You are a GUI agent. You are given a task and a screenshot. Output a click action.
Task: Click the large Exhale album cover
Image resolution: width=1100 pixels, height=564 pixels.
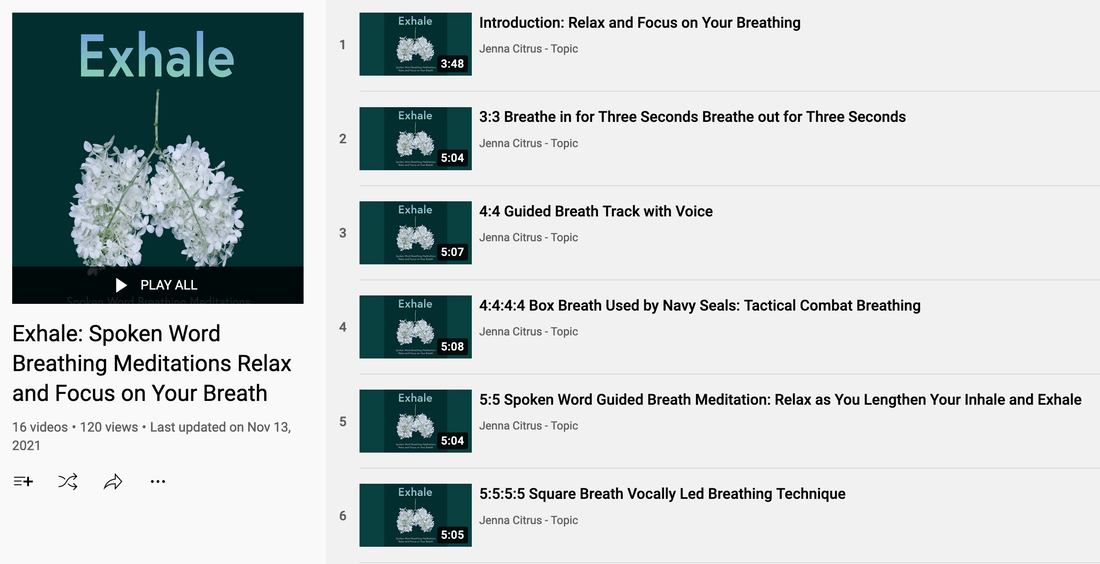point(158,158)
